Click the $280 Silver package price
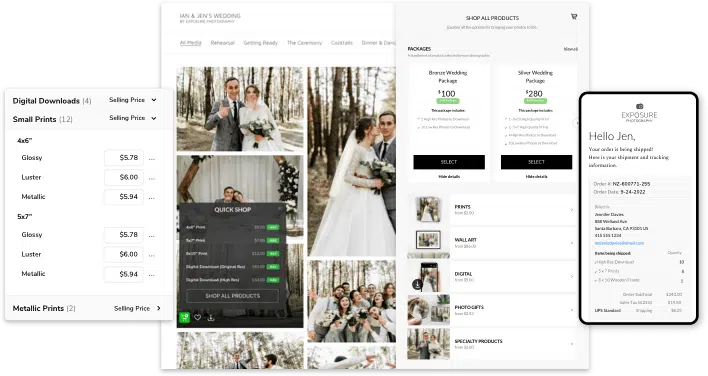Viewport: 708px width, 376px height. tap(534, 93)
